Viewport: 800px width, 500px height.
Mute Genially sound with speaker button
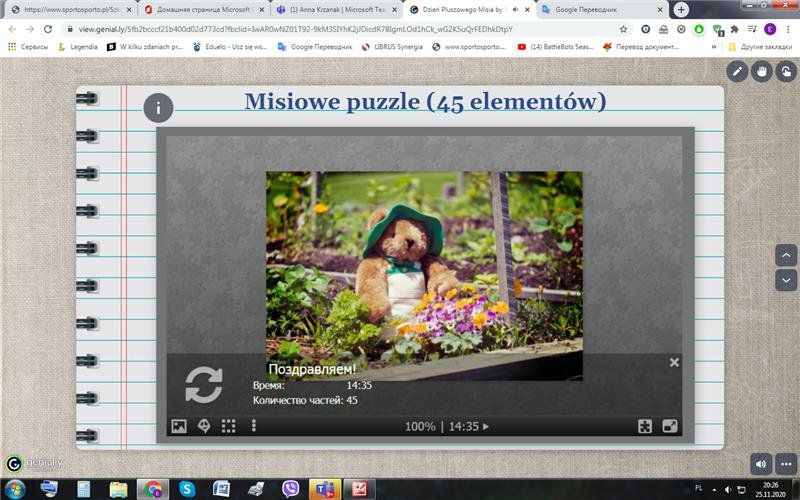pyautogui.click(x=761, y=464)
